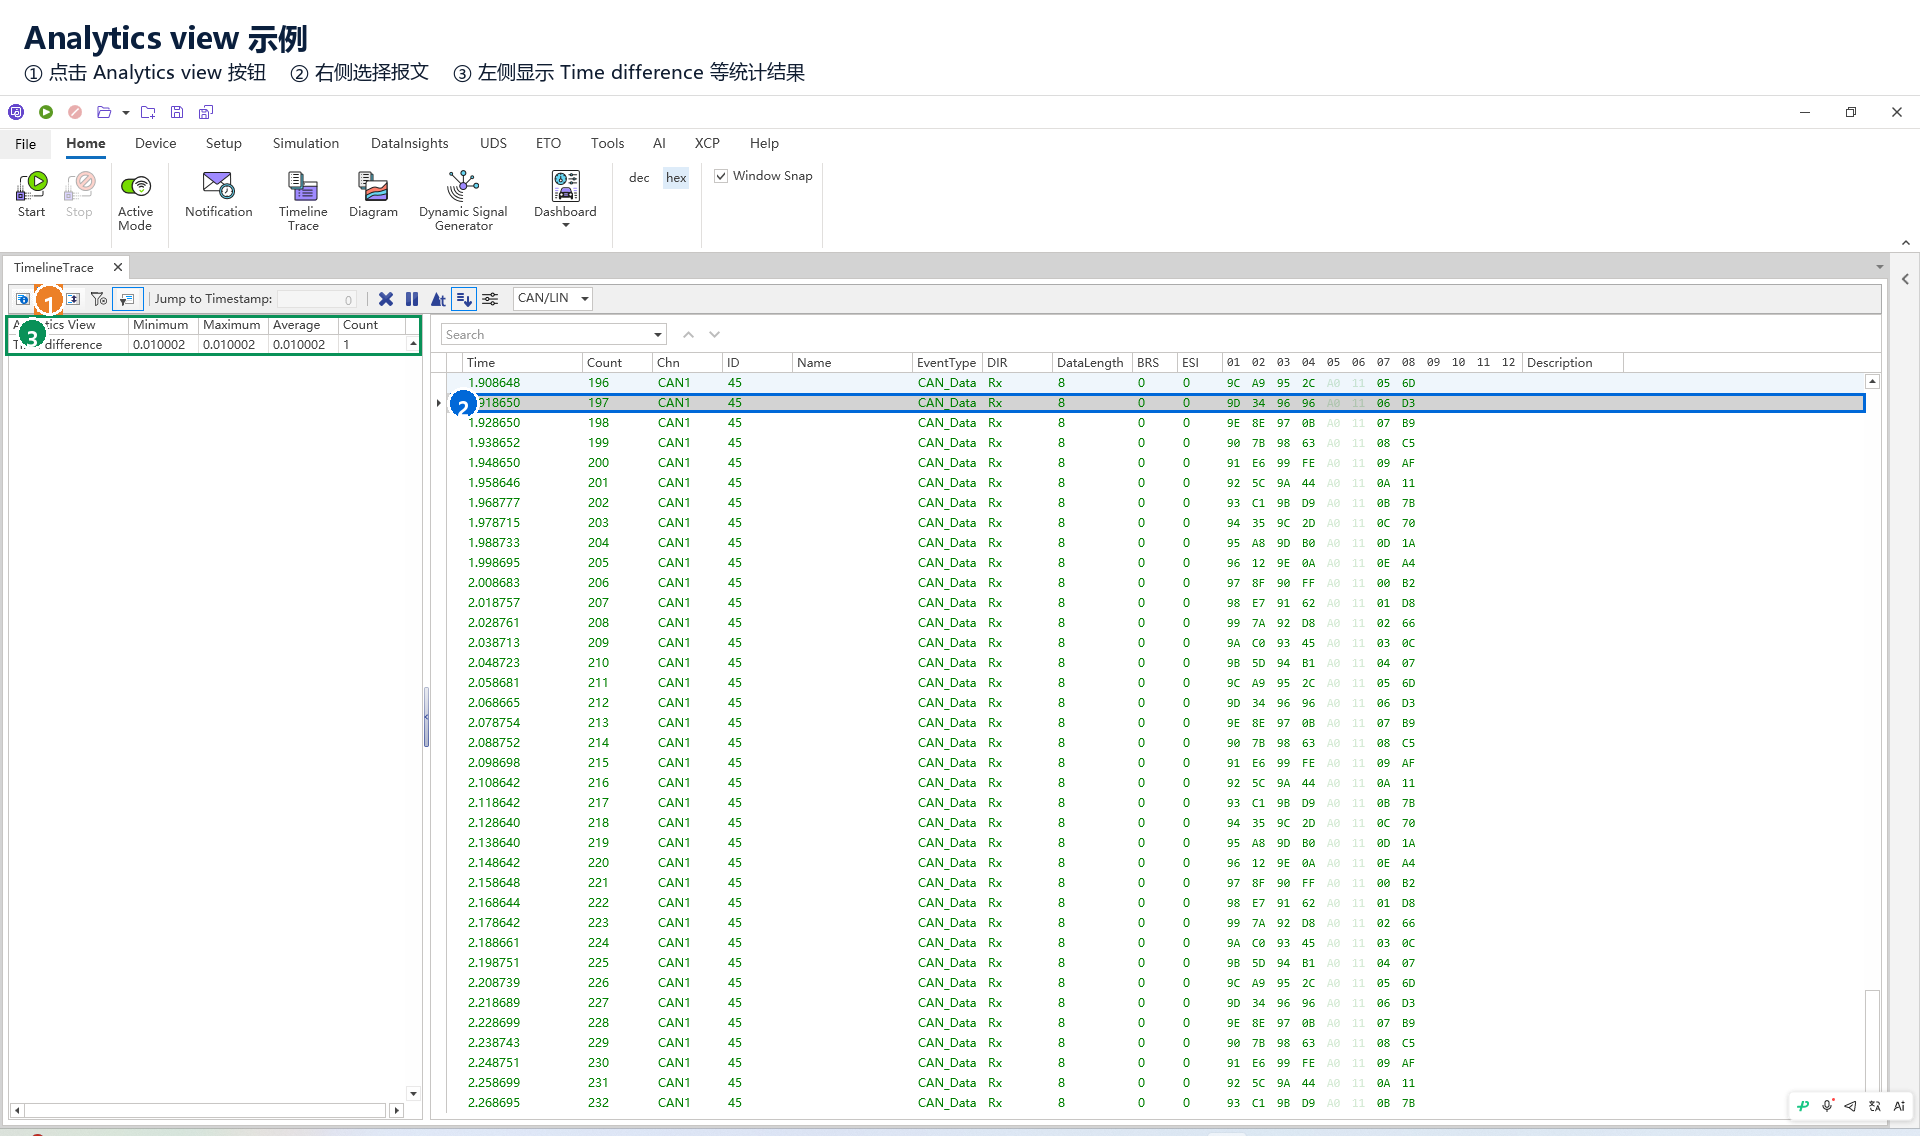Click the green play icon in quick access bar
The image size is (1920, 1136).
46,112
